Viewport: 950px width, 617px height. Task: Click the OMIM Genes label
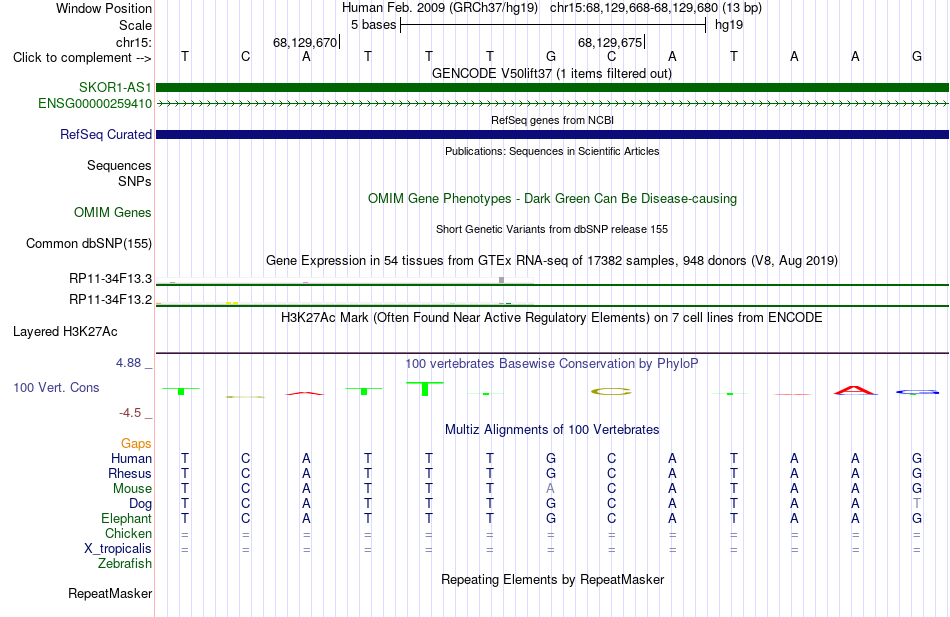click(x=113, y=213)
